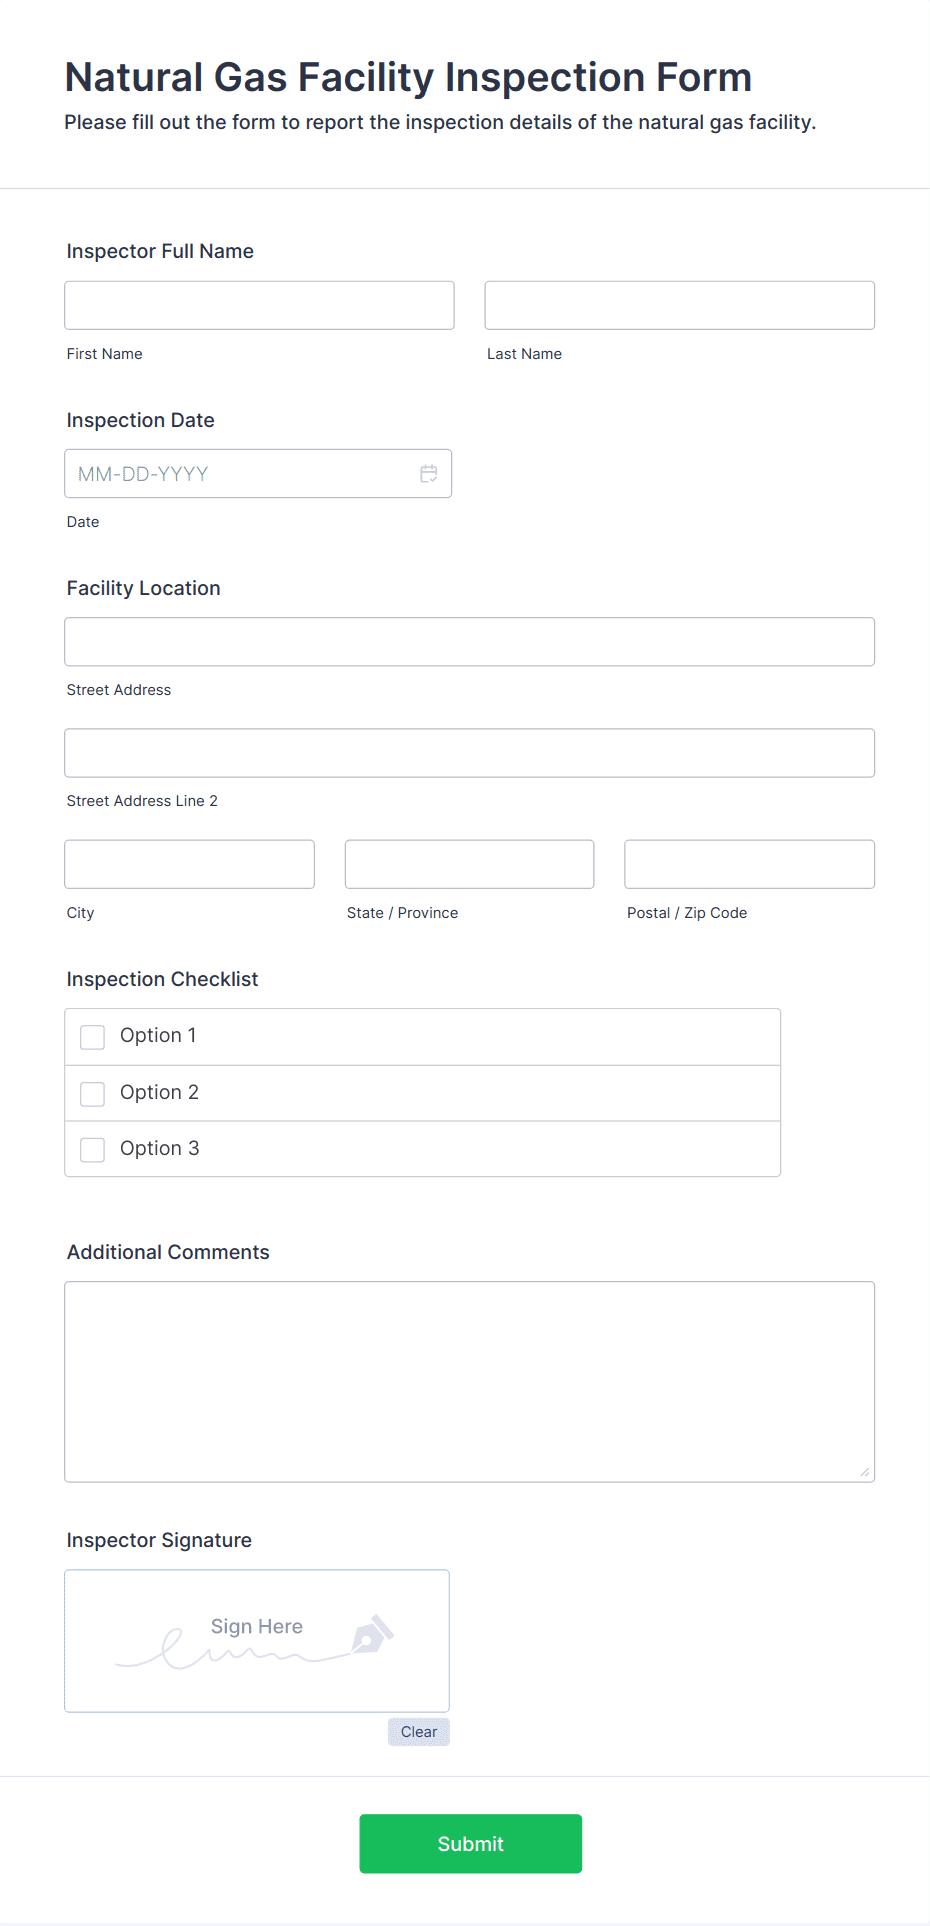Check the Option 2 checkbox
Image resolution: width=930 pixels, height=1926 pixels.
pyautogui.click(x=92, y=1094)
